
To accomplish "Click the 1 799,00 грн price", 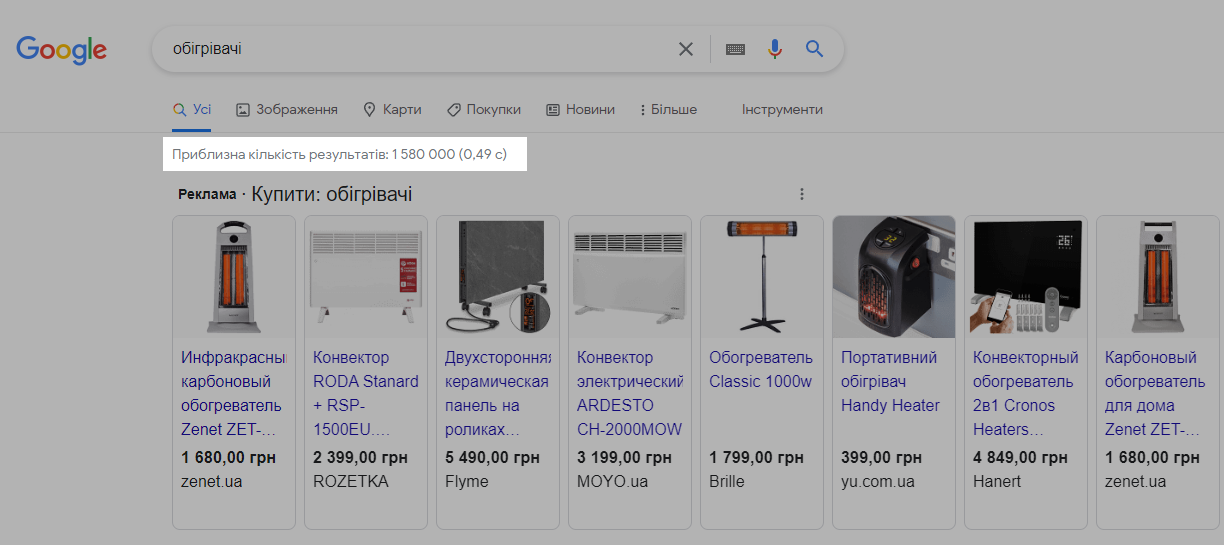I will coord(756,458).
